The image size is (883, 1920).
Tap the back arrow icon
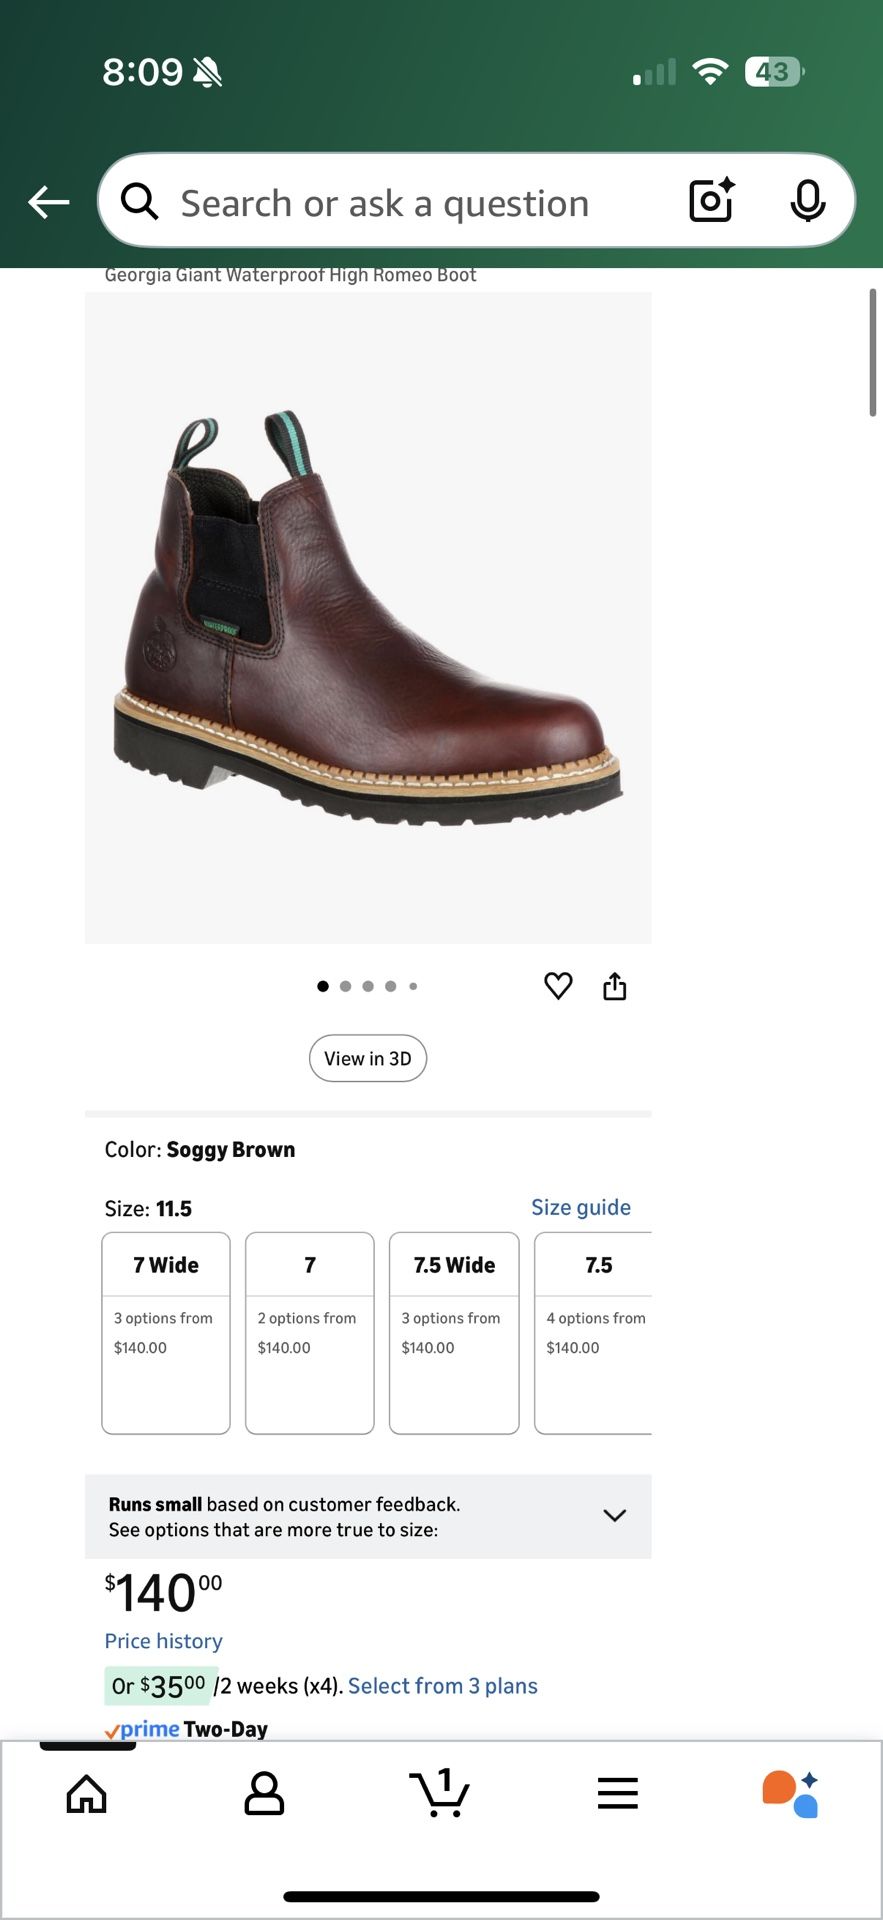48,202
